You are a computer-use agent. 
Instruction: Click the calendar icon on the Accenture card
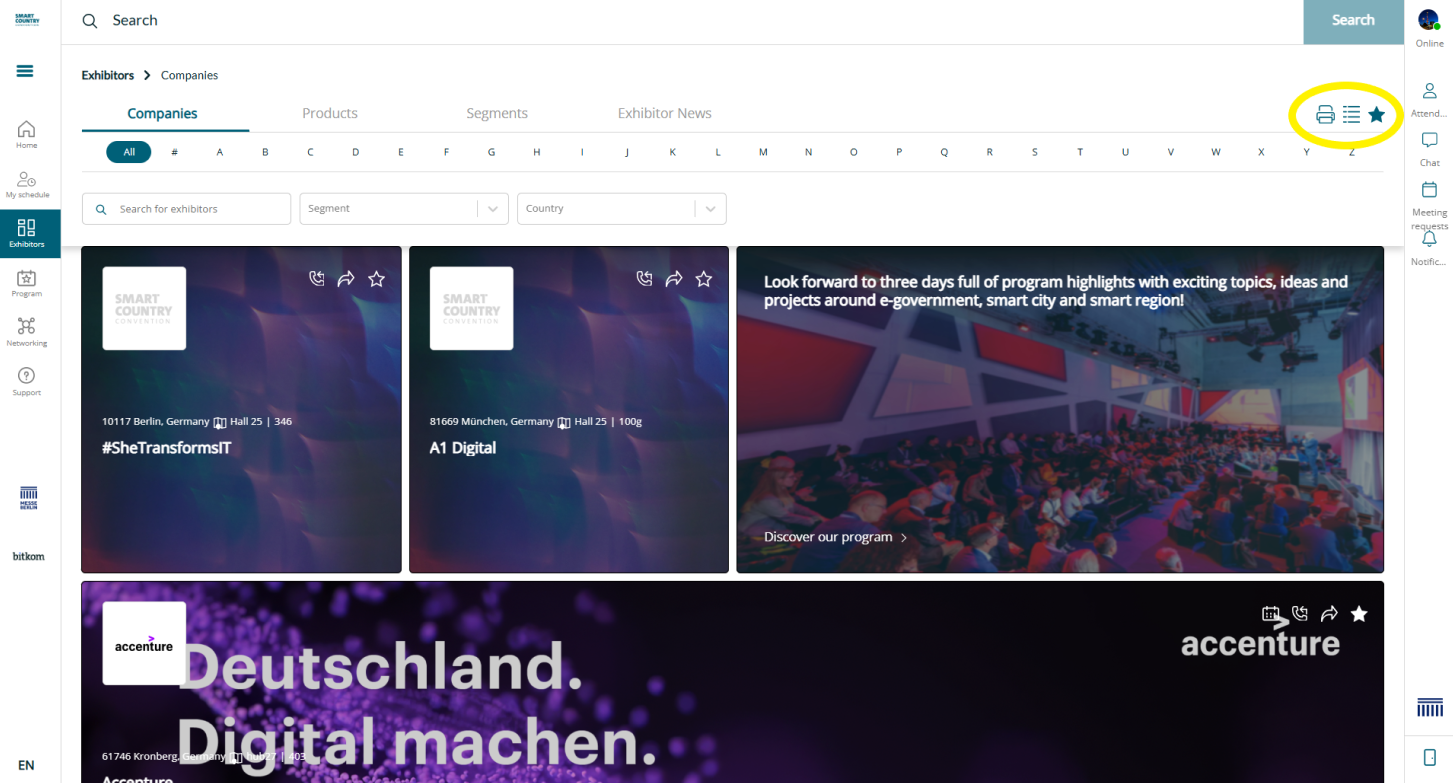[x=1270, y=614]
